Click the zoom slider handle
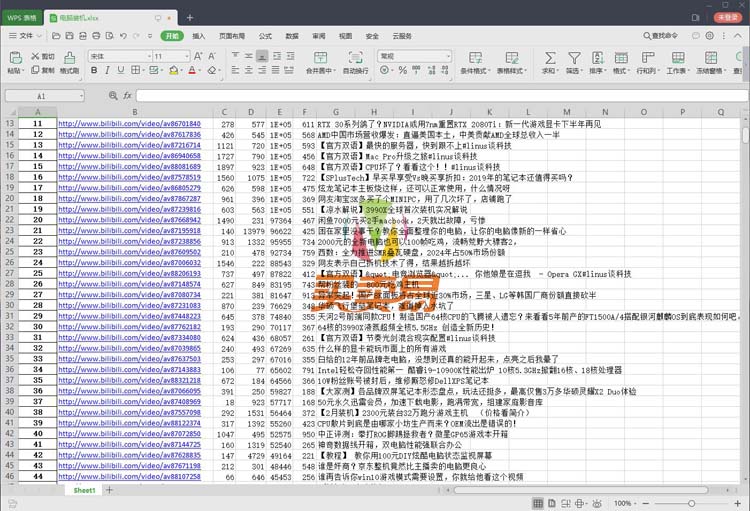Viewport: 750px width, 511px height. pos(691,503)
